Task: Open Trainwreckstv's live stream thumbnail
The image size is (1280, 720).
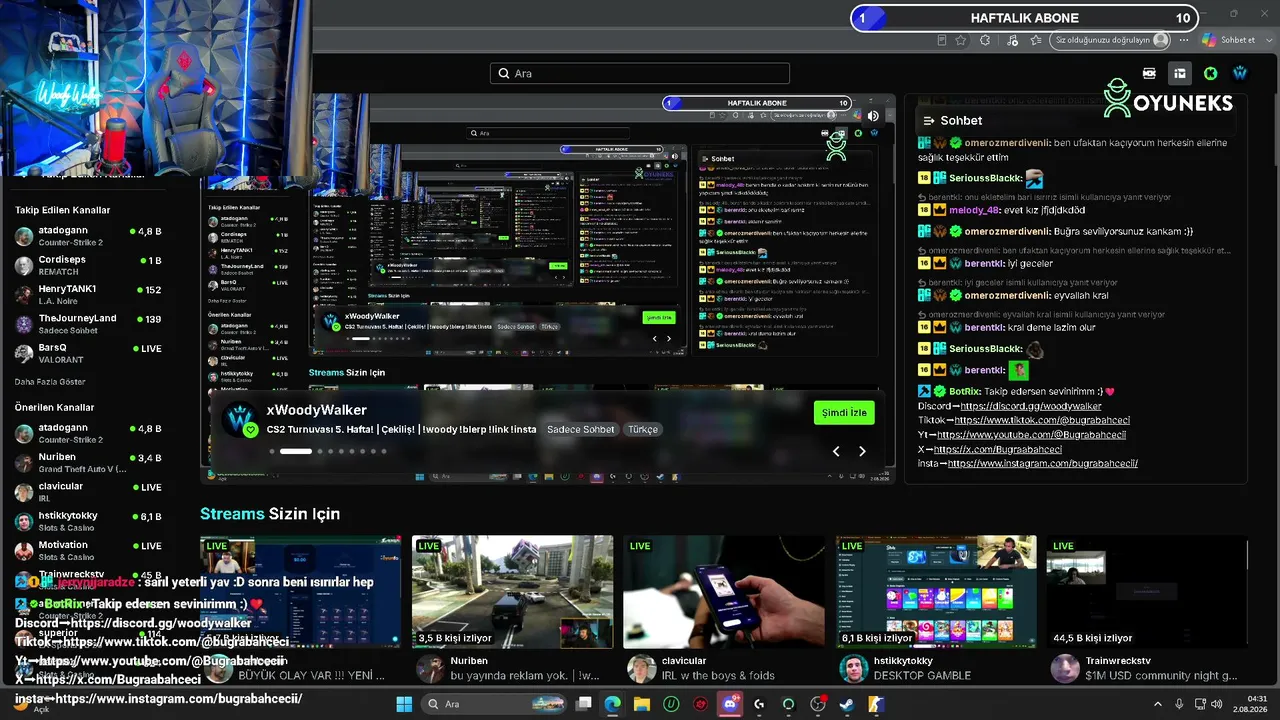Action: [1148, 592]
